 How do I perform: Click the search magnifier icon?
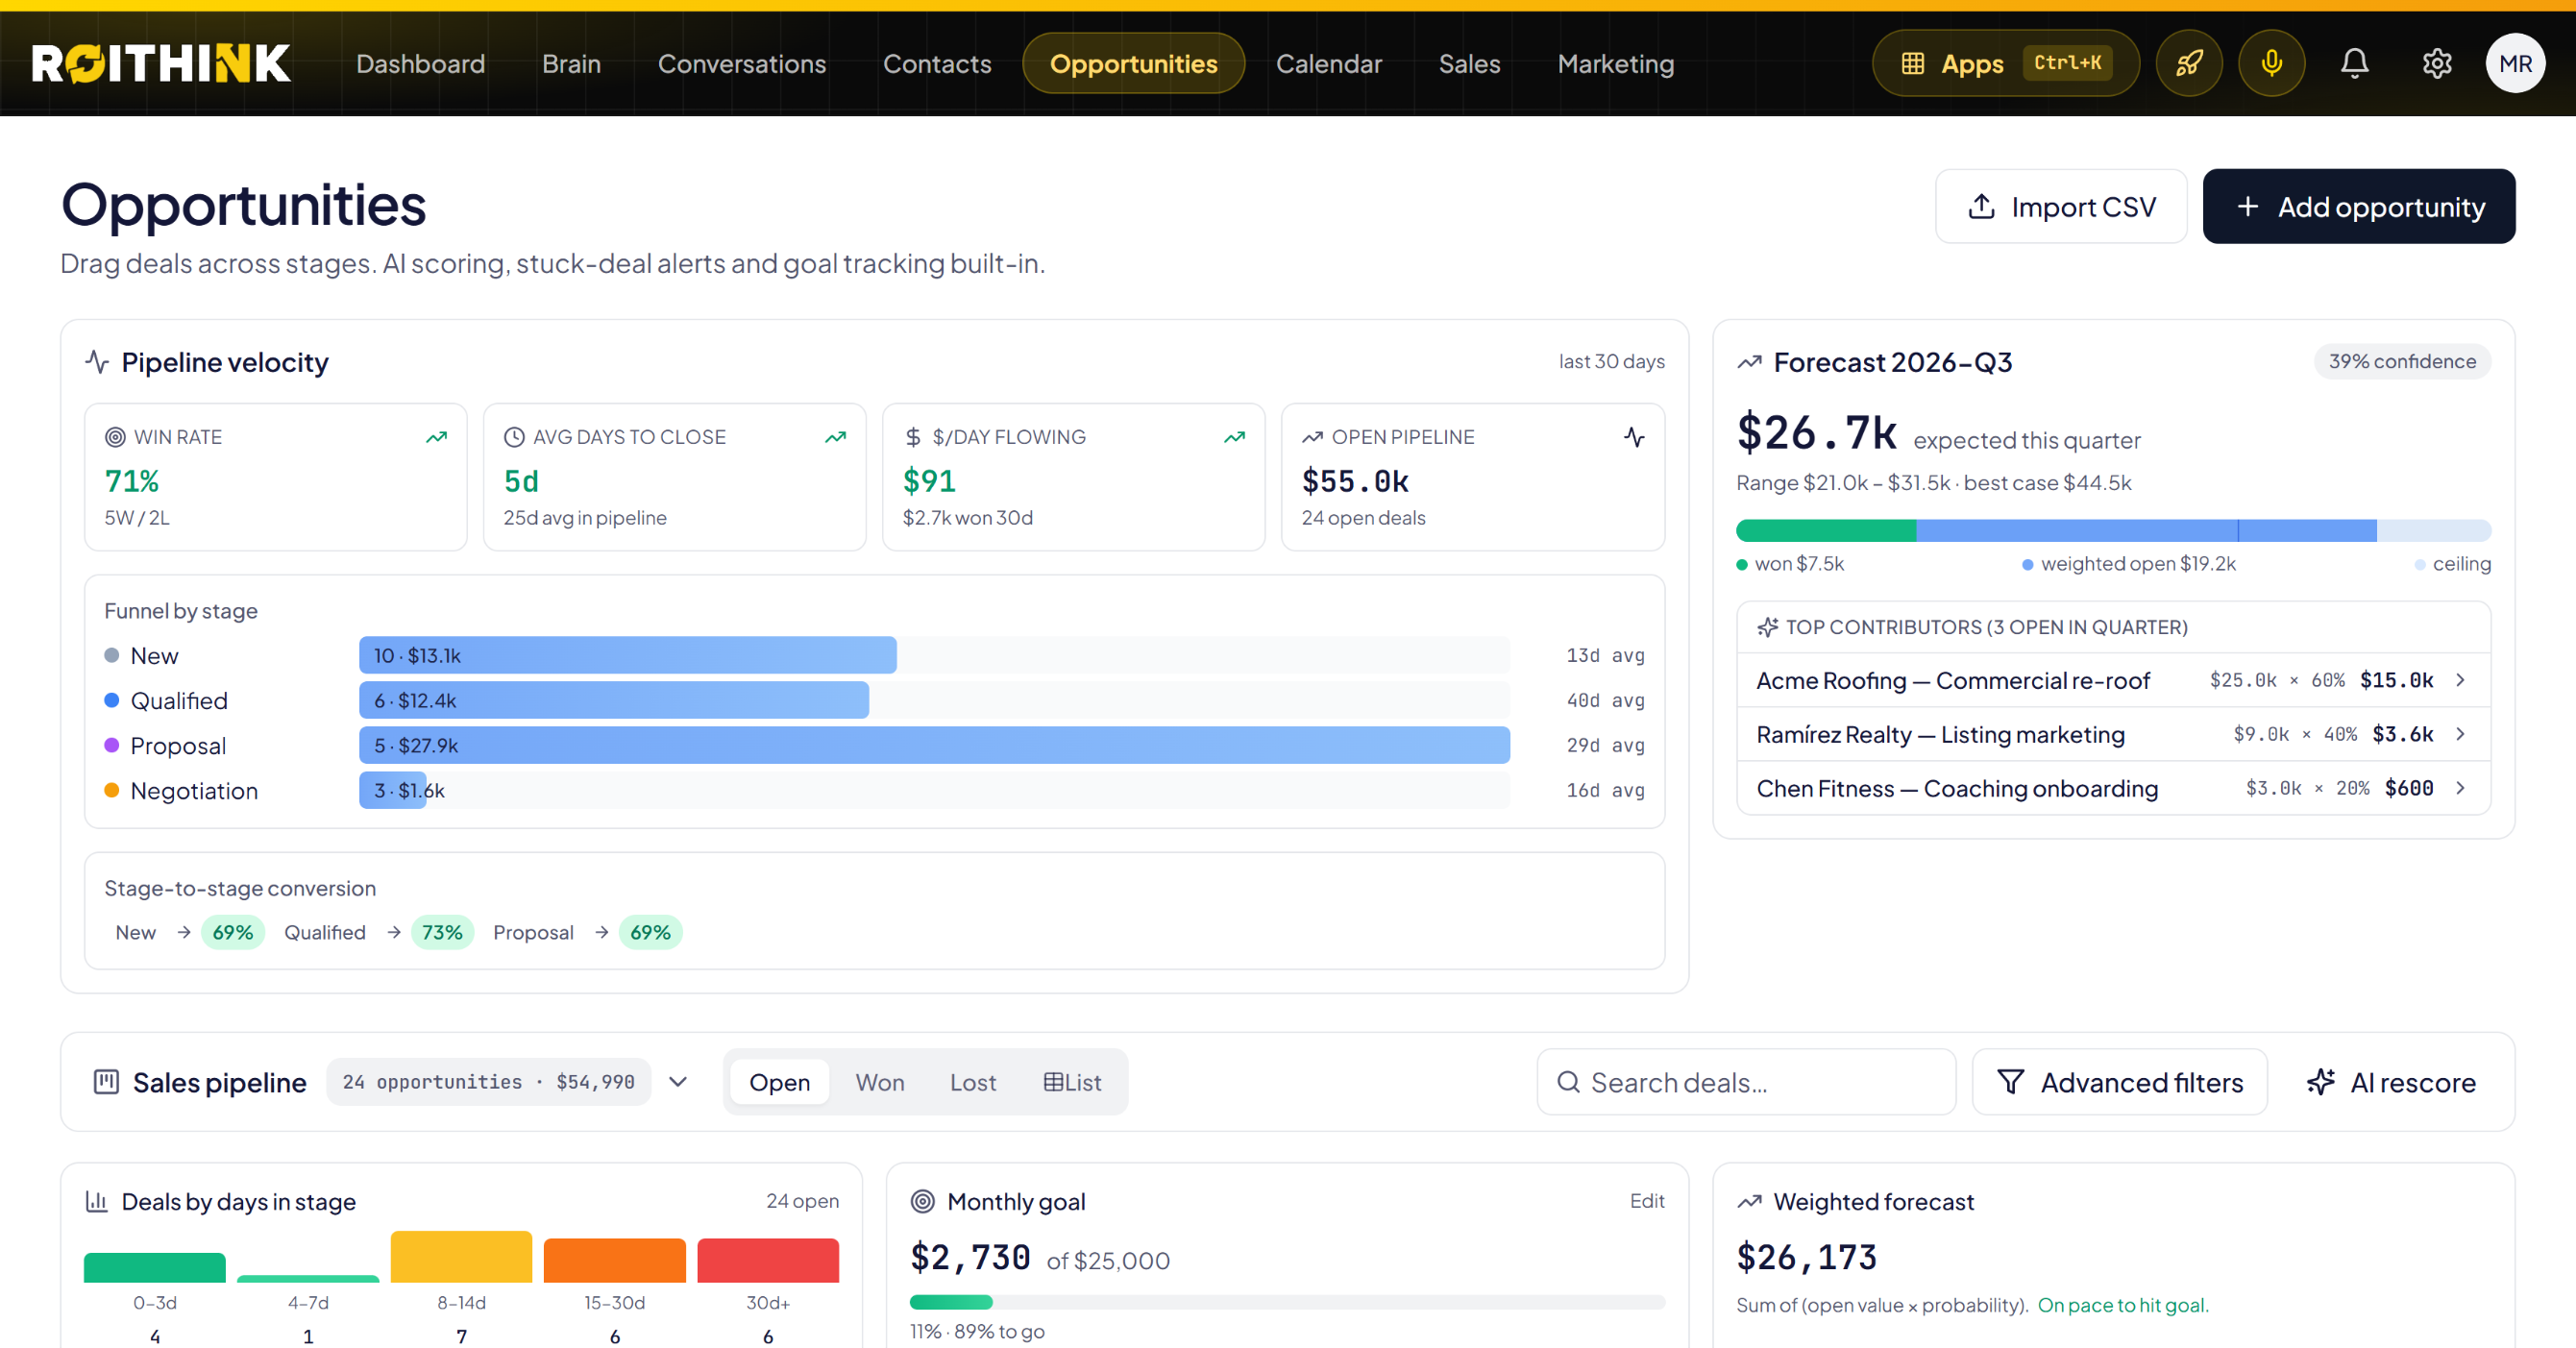coord(1568,1082)
